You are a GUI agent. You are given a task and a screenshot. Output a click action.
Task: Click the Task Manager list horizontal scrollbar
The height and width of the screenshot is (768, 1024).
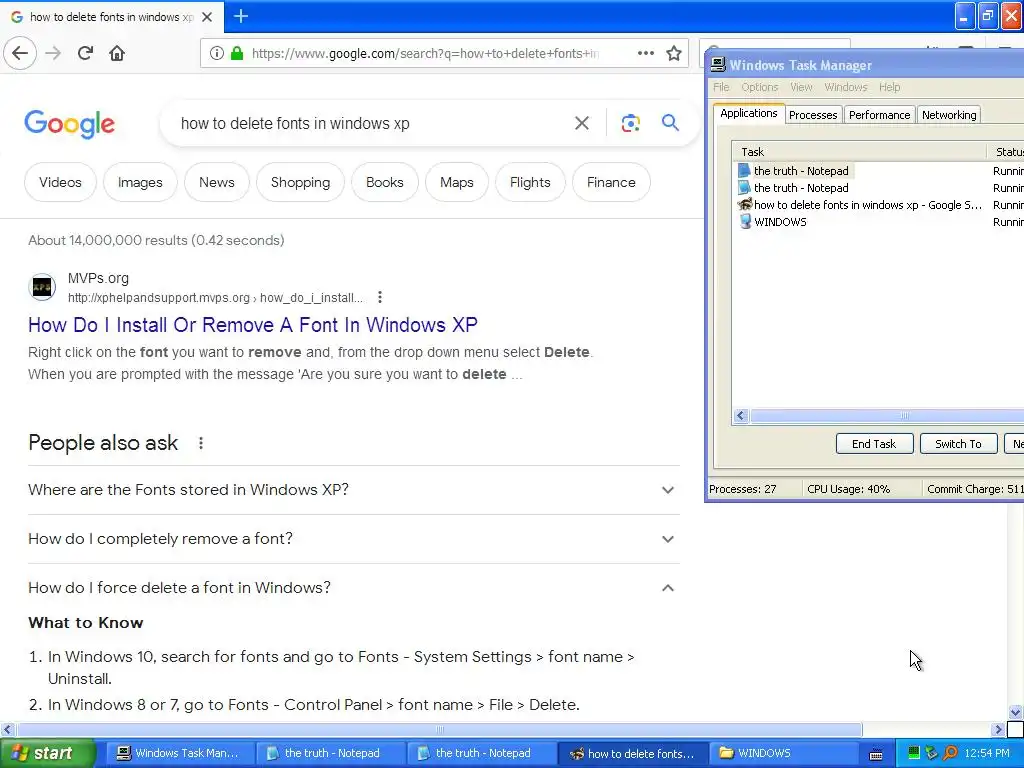tap(888, 416)
